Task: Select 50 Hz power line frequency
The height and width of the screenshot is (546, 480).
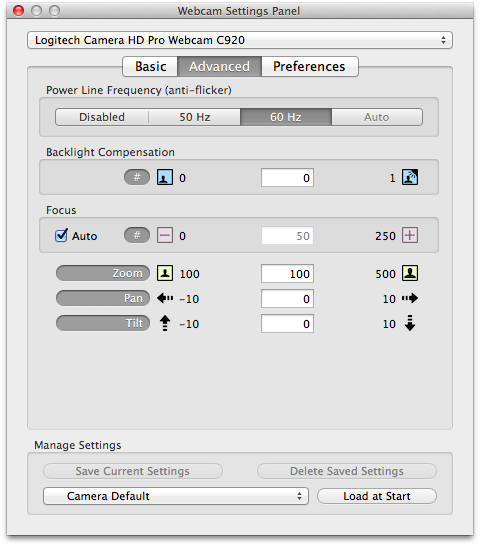Action: (x=195, y=117)
